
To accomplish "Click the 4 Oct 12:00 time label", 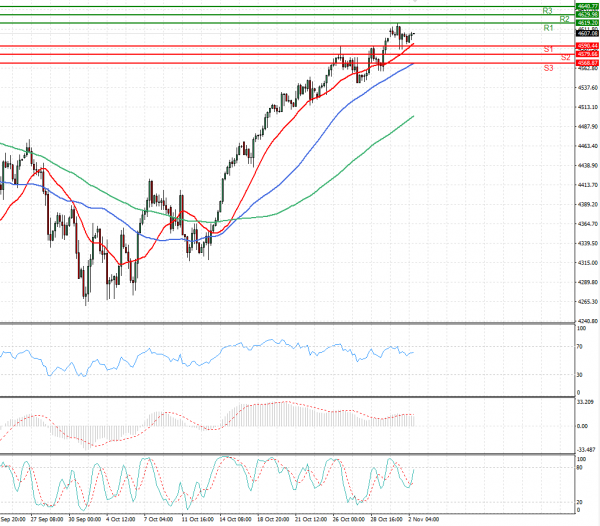I will 121,519.
